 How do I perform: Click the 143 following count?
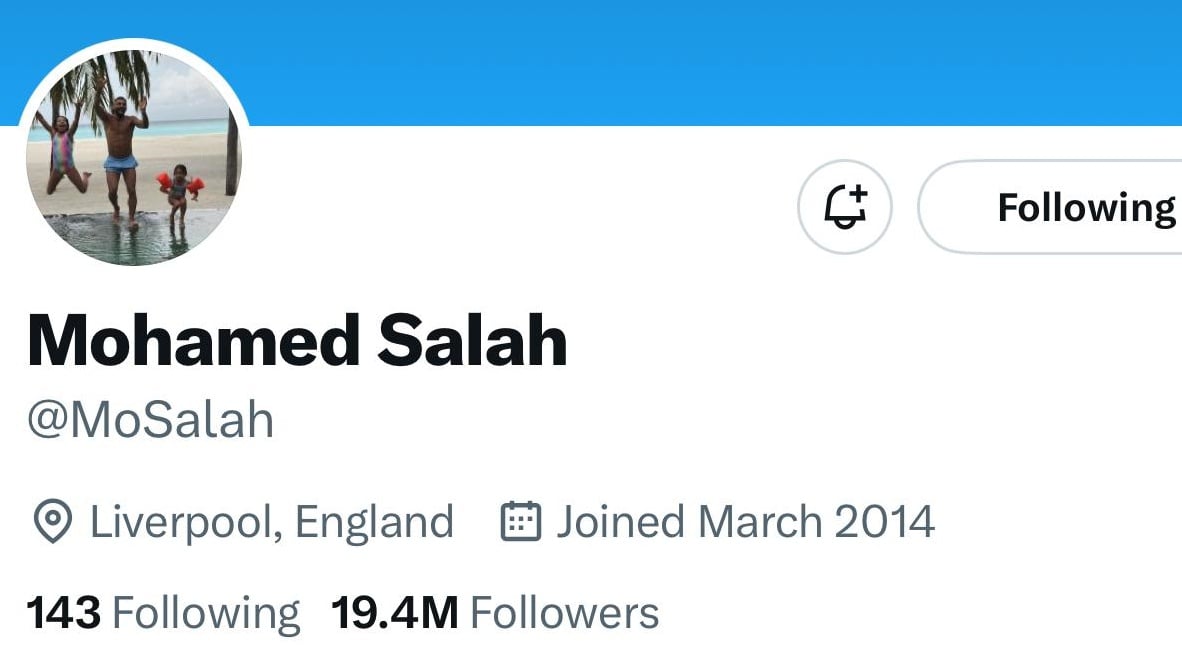(63, 612)
